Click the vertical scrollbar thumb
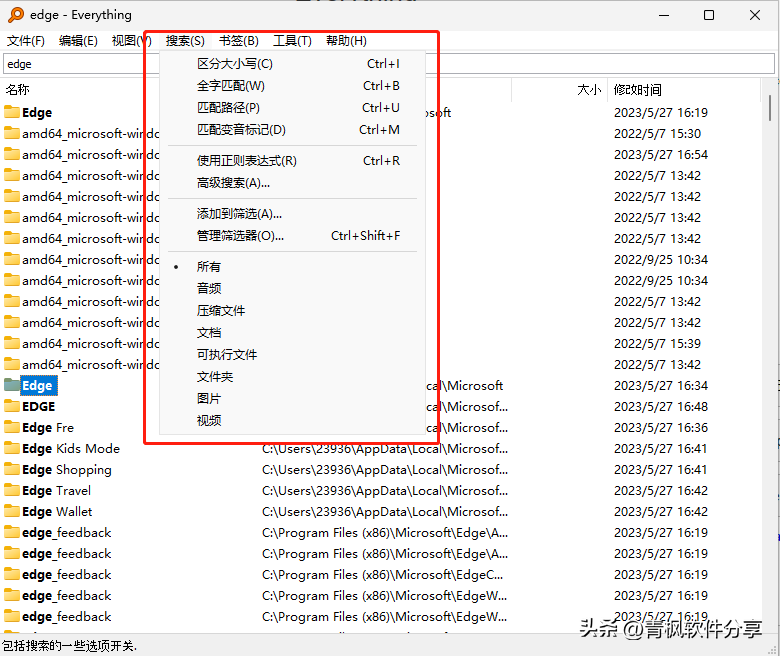780x656 pixels. tap(770, 107)
